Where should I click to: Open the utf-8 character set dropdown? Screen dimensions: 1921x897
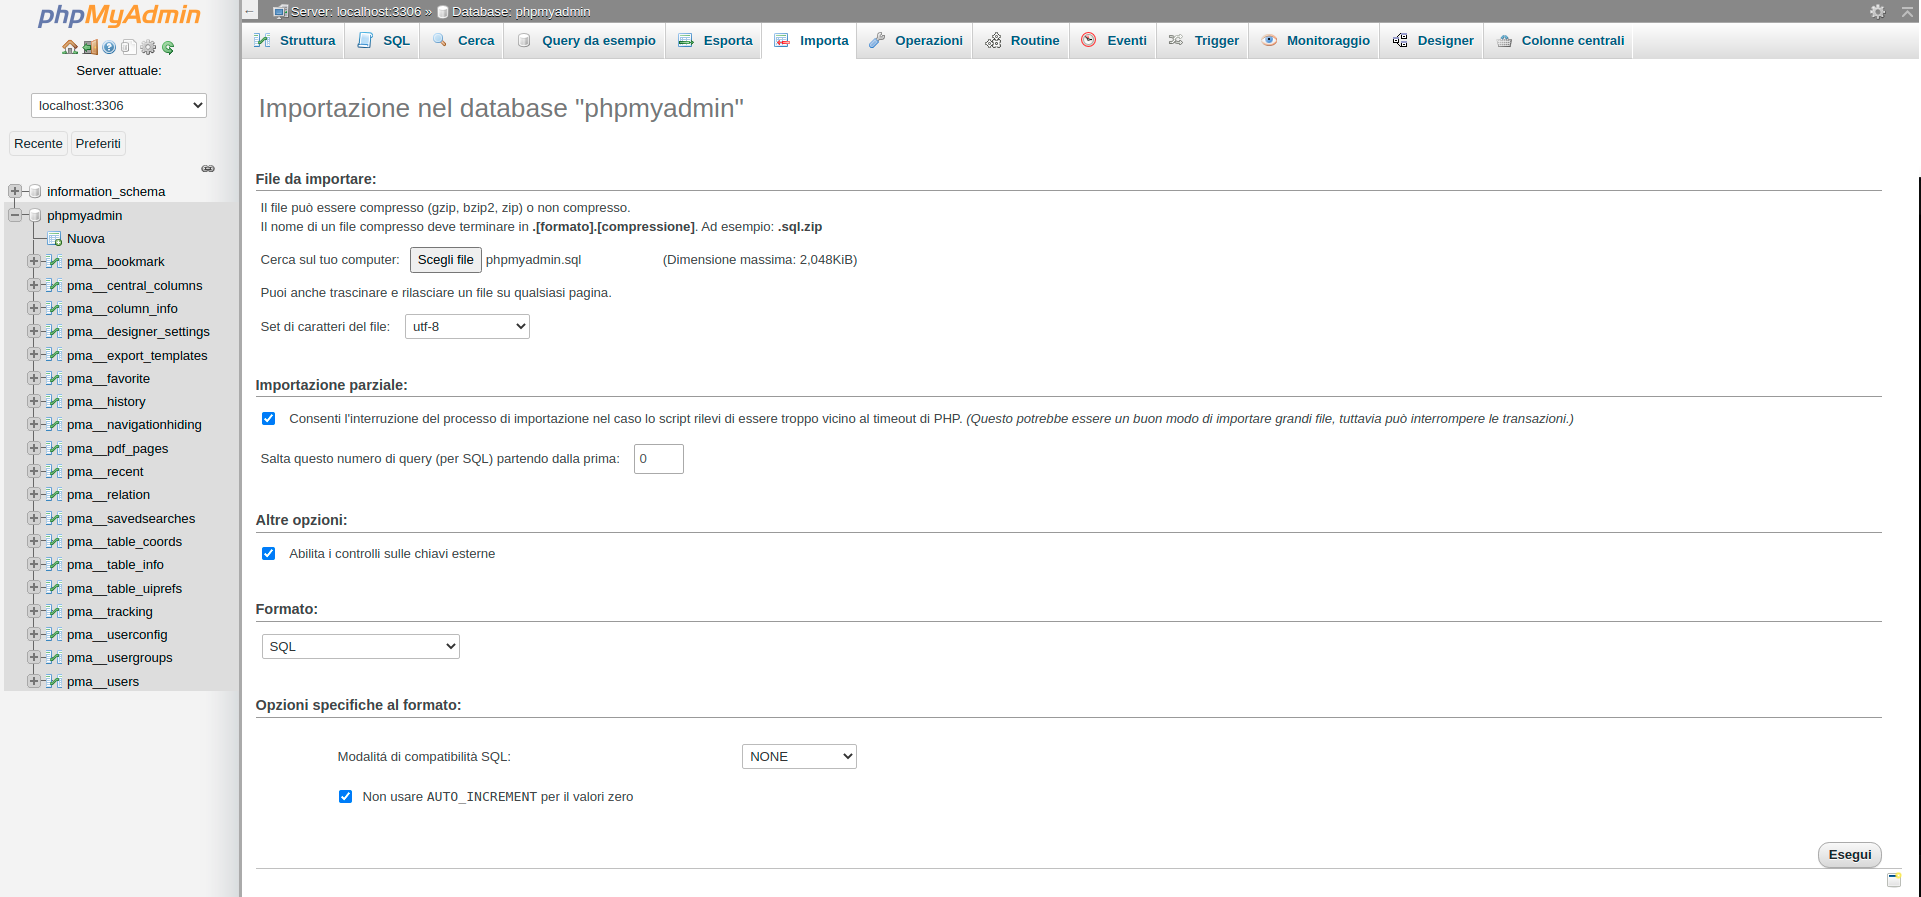pos(467,326)
